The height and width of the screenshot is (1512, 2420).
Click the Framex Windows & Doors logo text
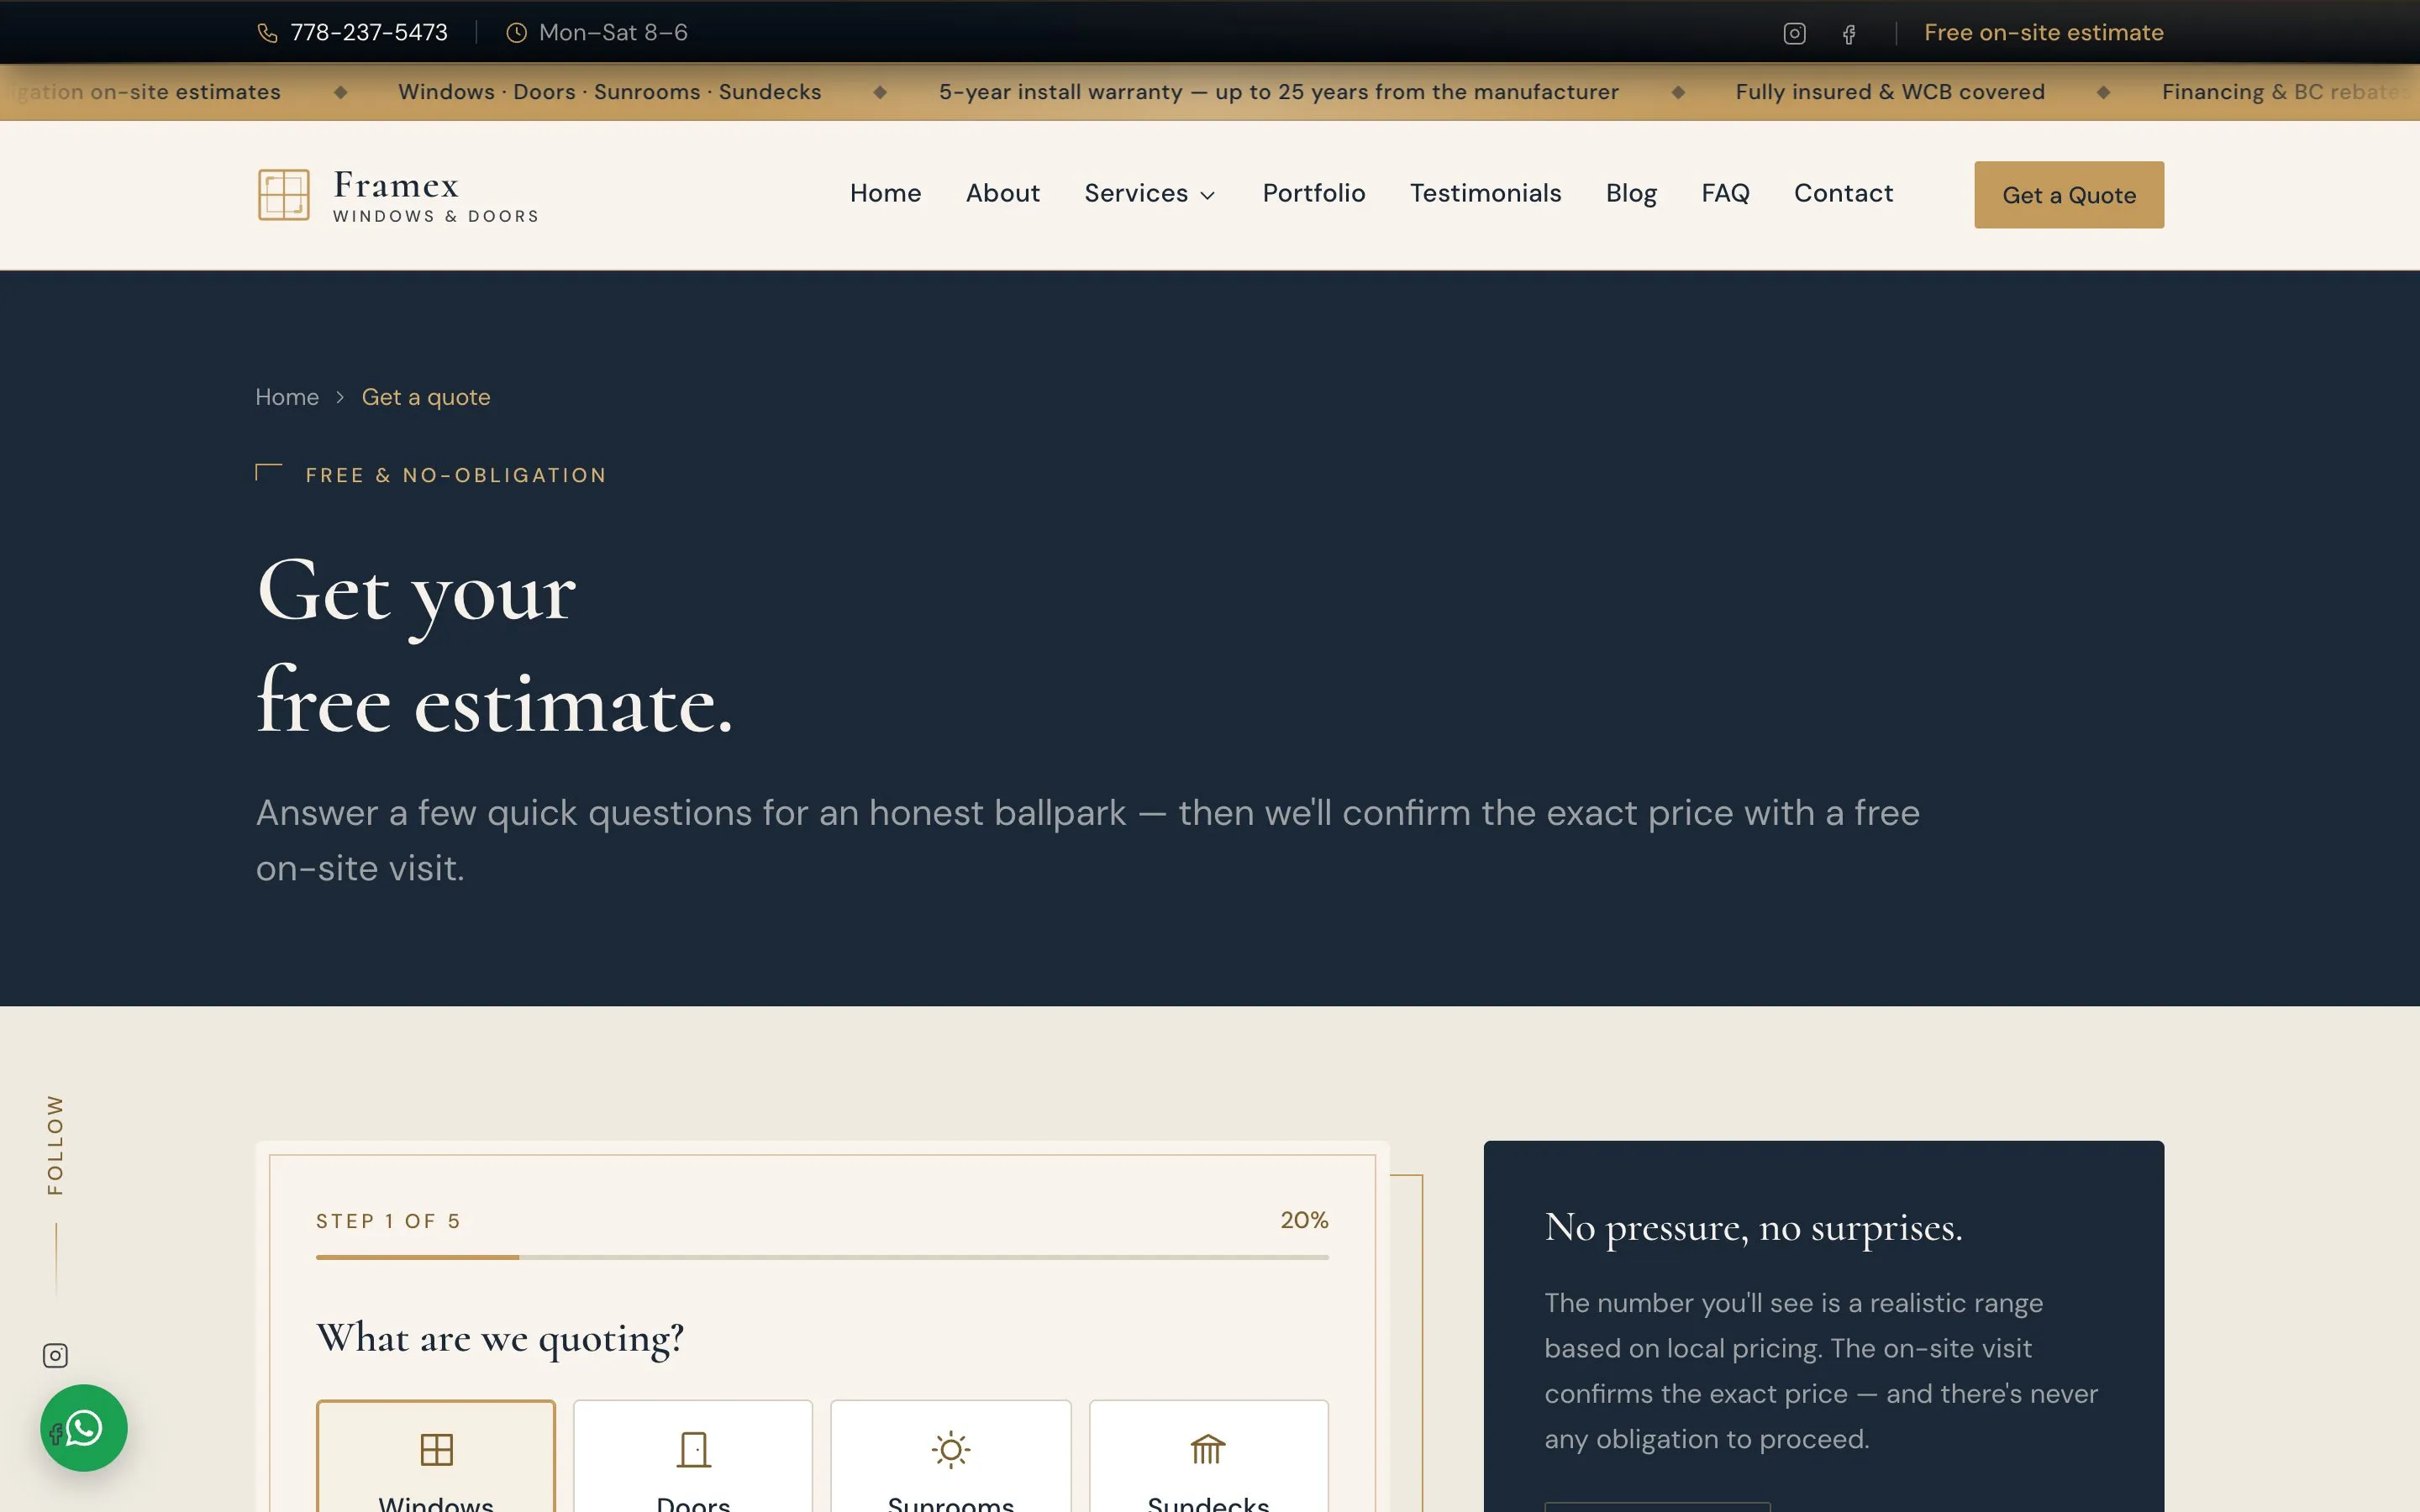[x=435, y=195]
